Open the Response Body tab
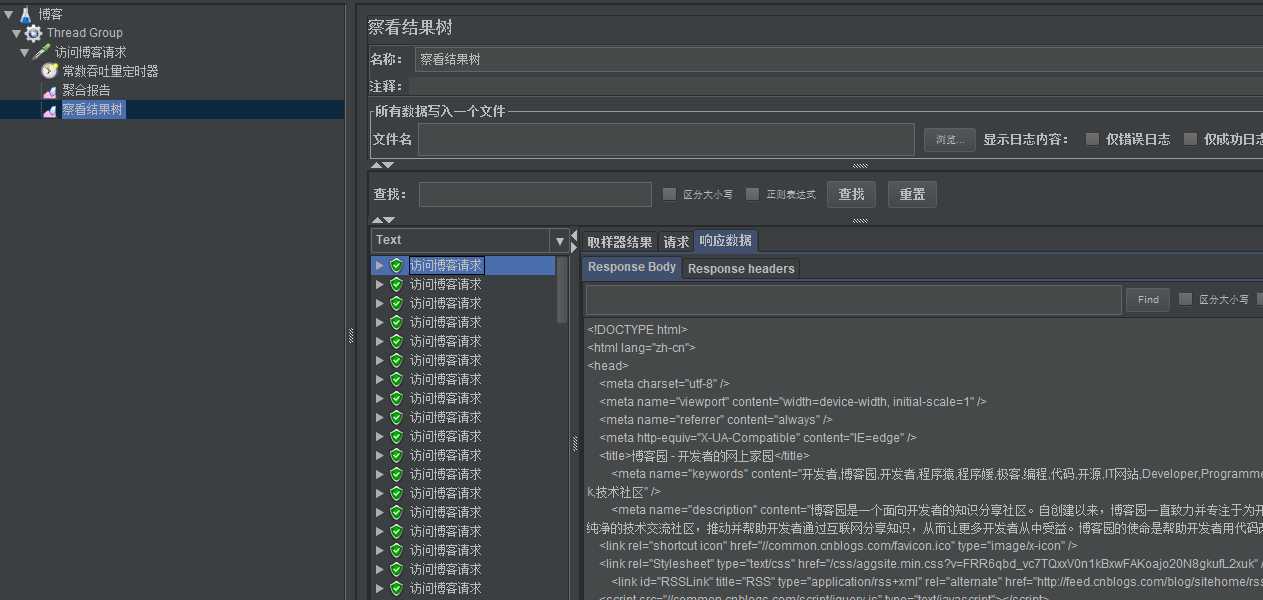The image size is (1263, 600). [x=632, y=267]
